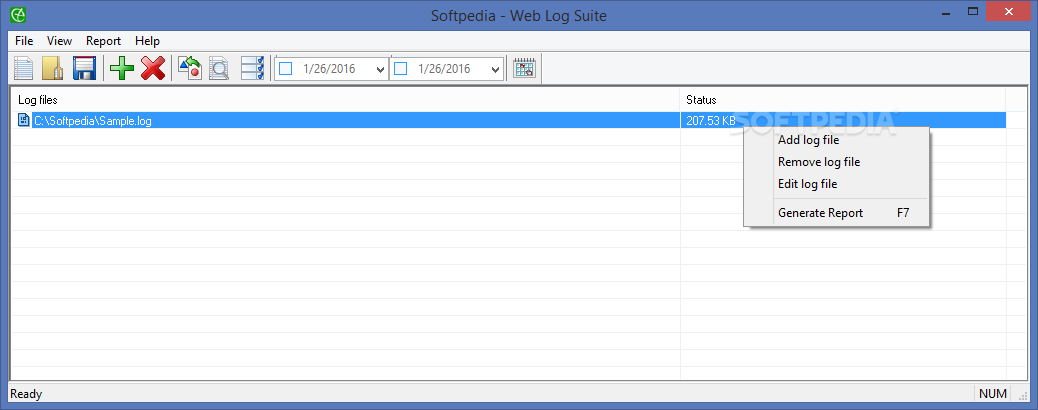Screen dimensions: 1038x410
Task: Enable the first date filter checkbox
Action: pyautogui.click(x=285, y=68)
